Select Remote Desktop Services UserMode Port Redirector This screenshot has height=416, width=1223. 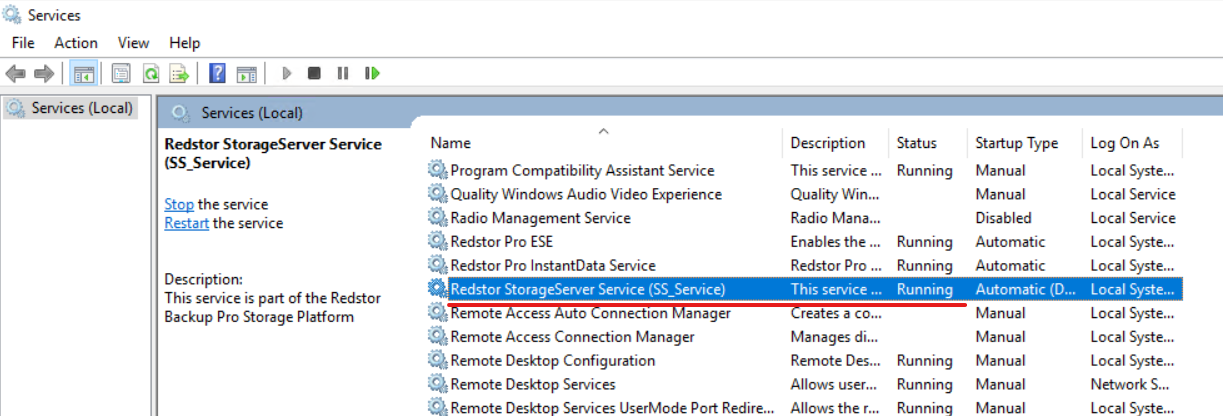[x=612, y=408]
